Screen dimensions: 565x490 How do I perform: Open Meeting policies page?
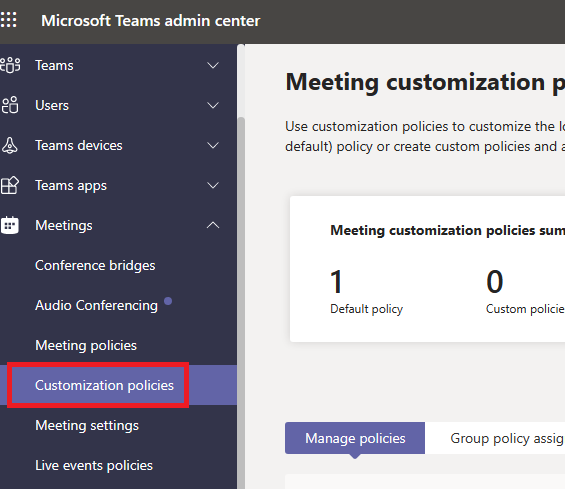pos(86,346)
